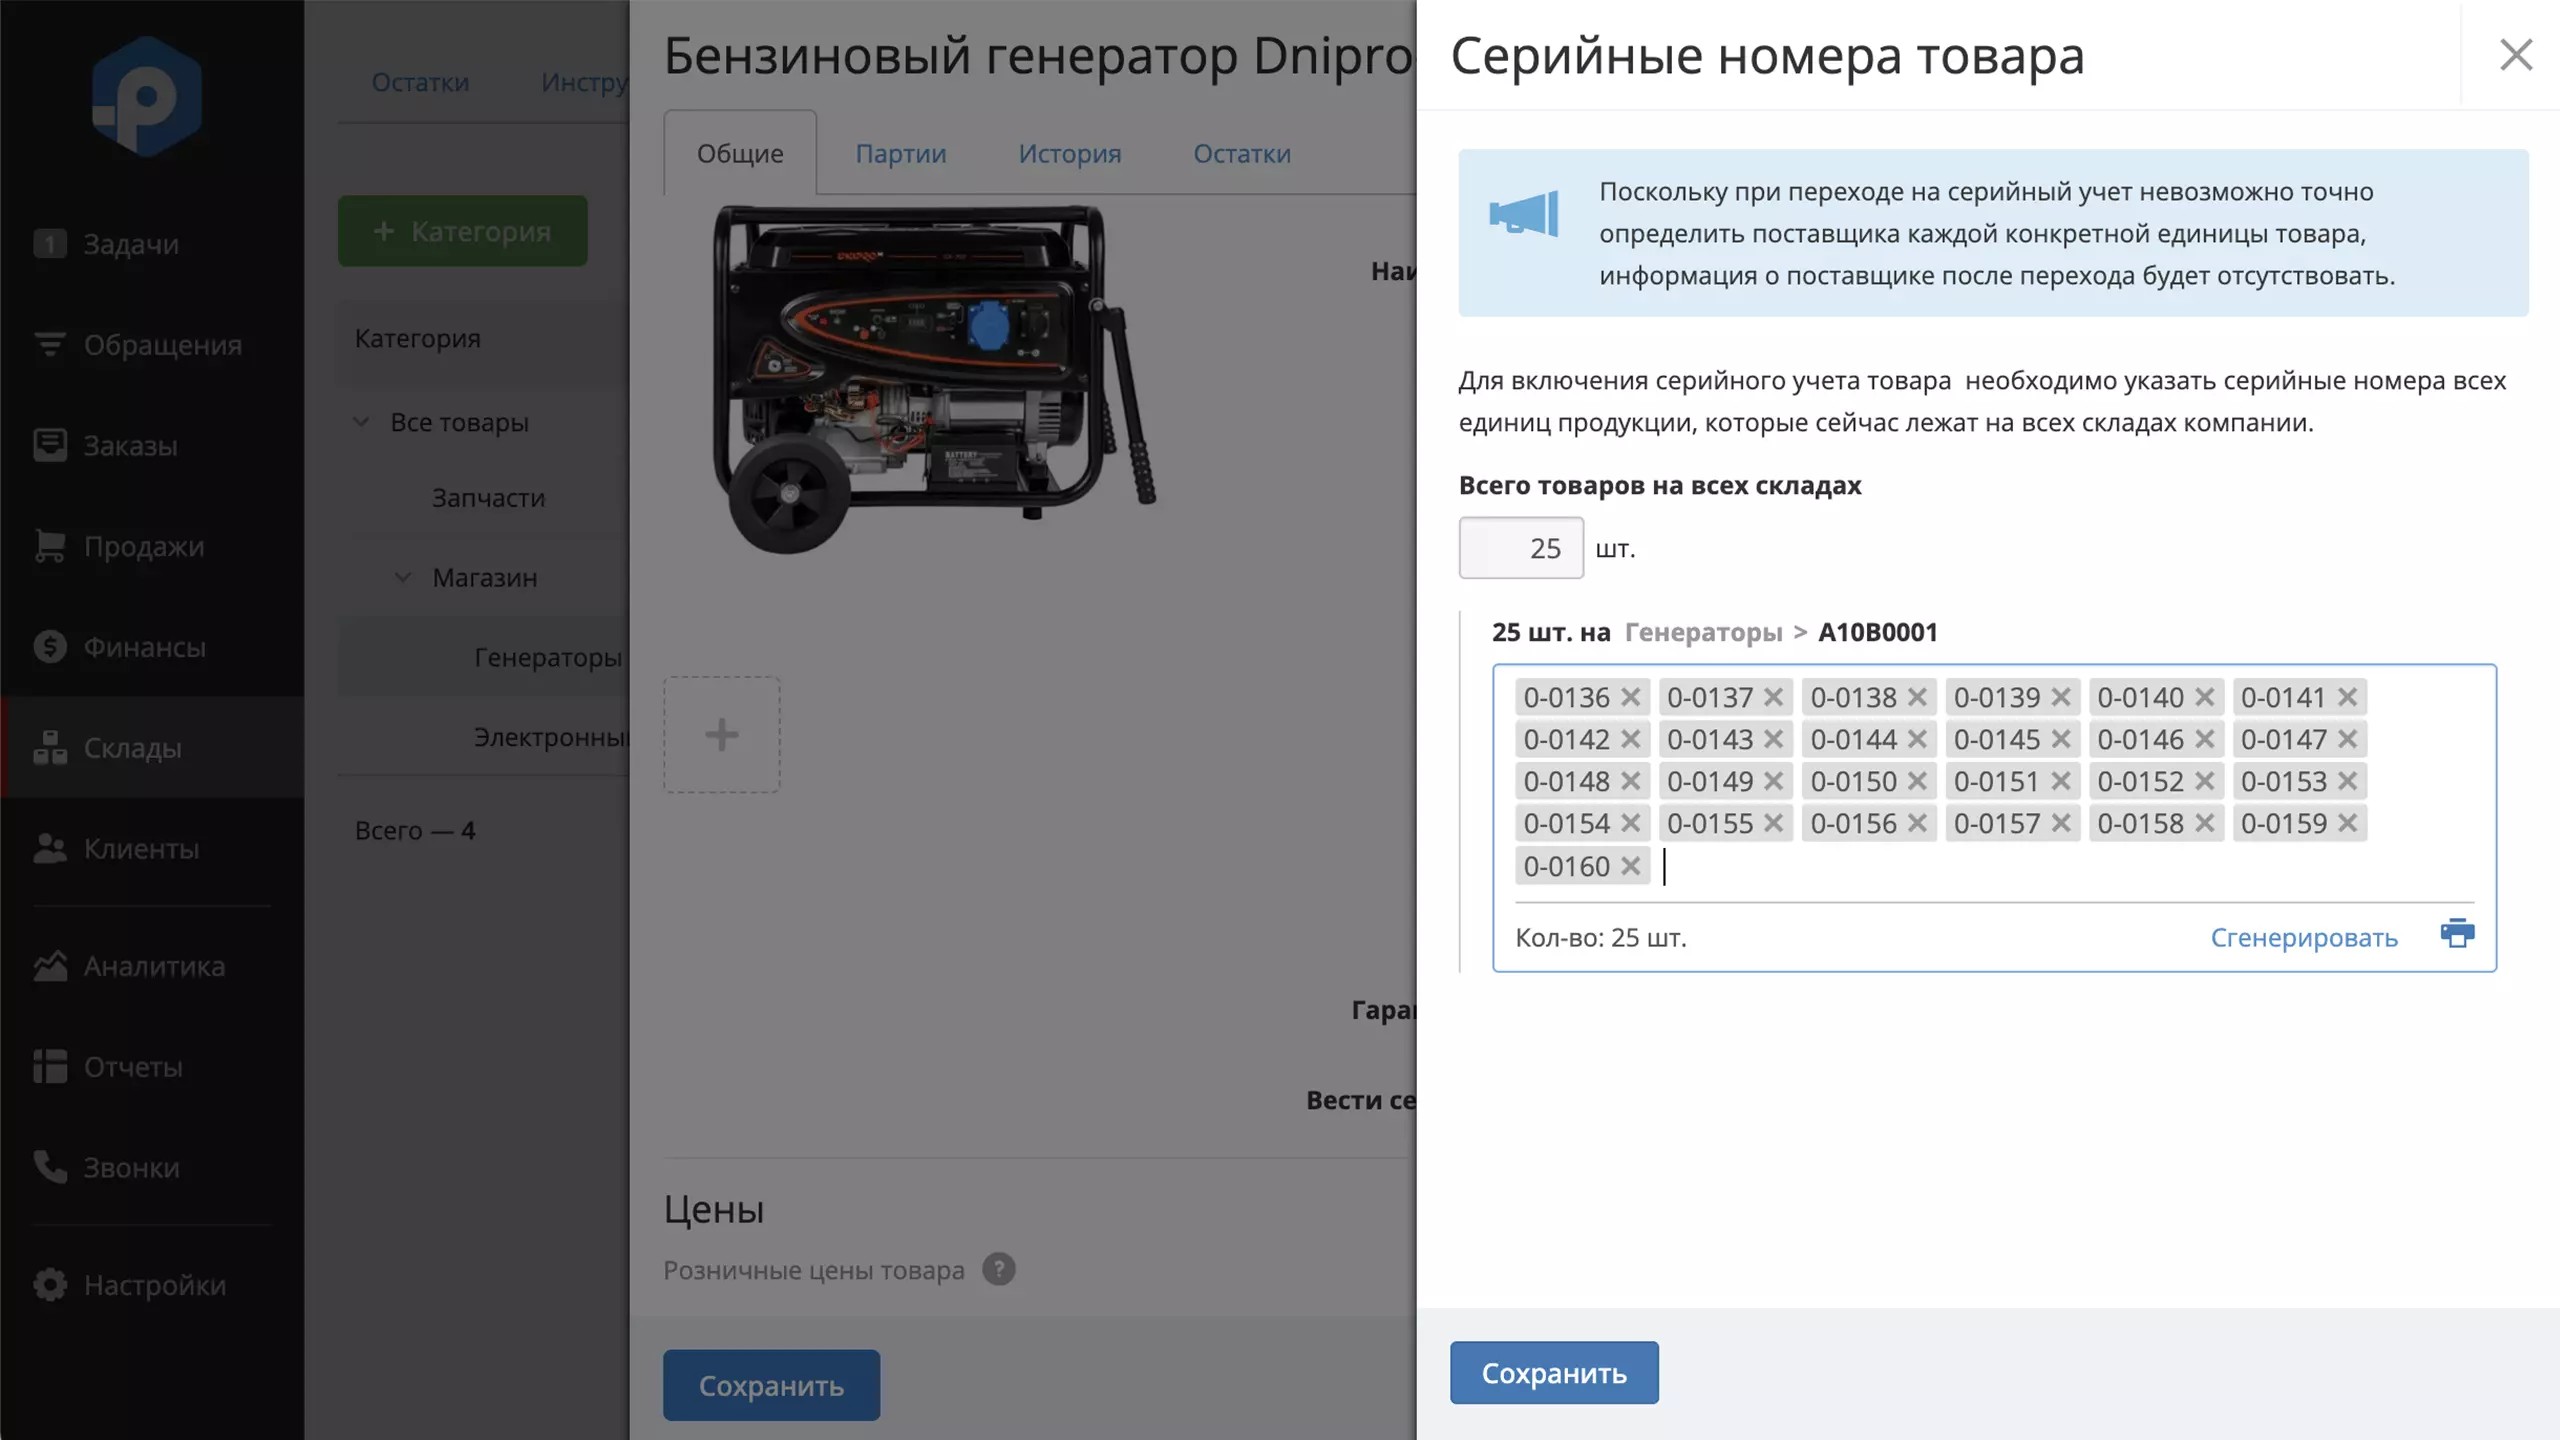Click the print serial numbers icon
Image resolution: width=2560 pixels, height=1440 pixels.
(x=2456, y=934)
